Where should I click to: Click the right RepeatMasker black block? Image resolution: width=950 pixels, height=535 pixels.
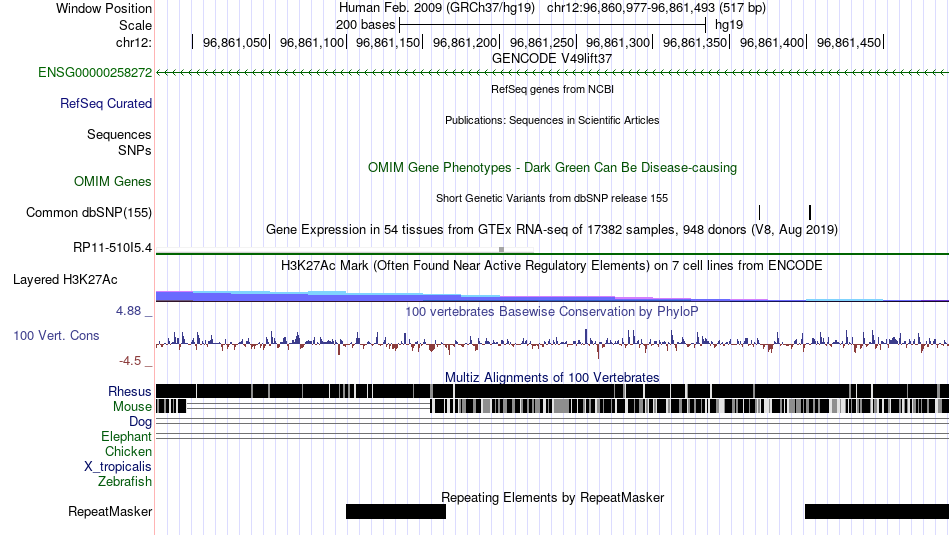(877, 511)
